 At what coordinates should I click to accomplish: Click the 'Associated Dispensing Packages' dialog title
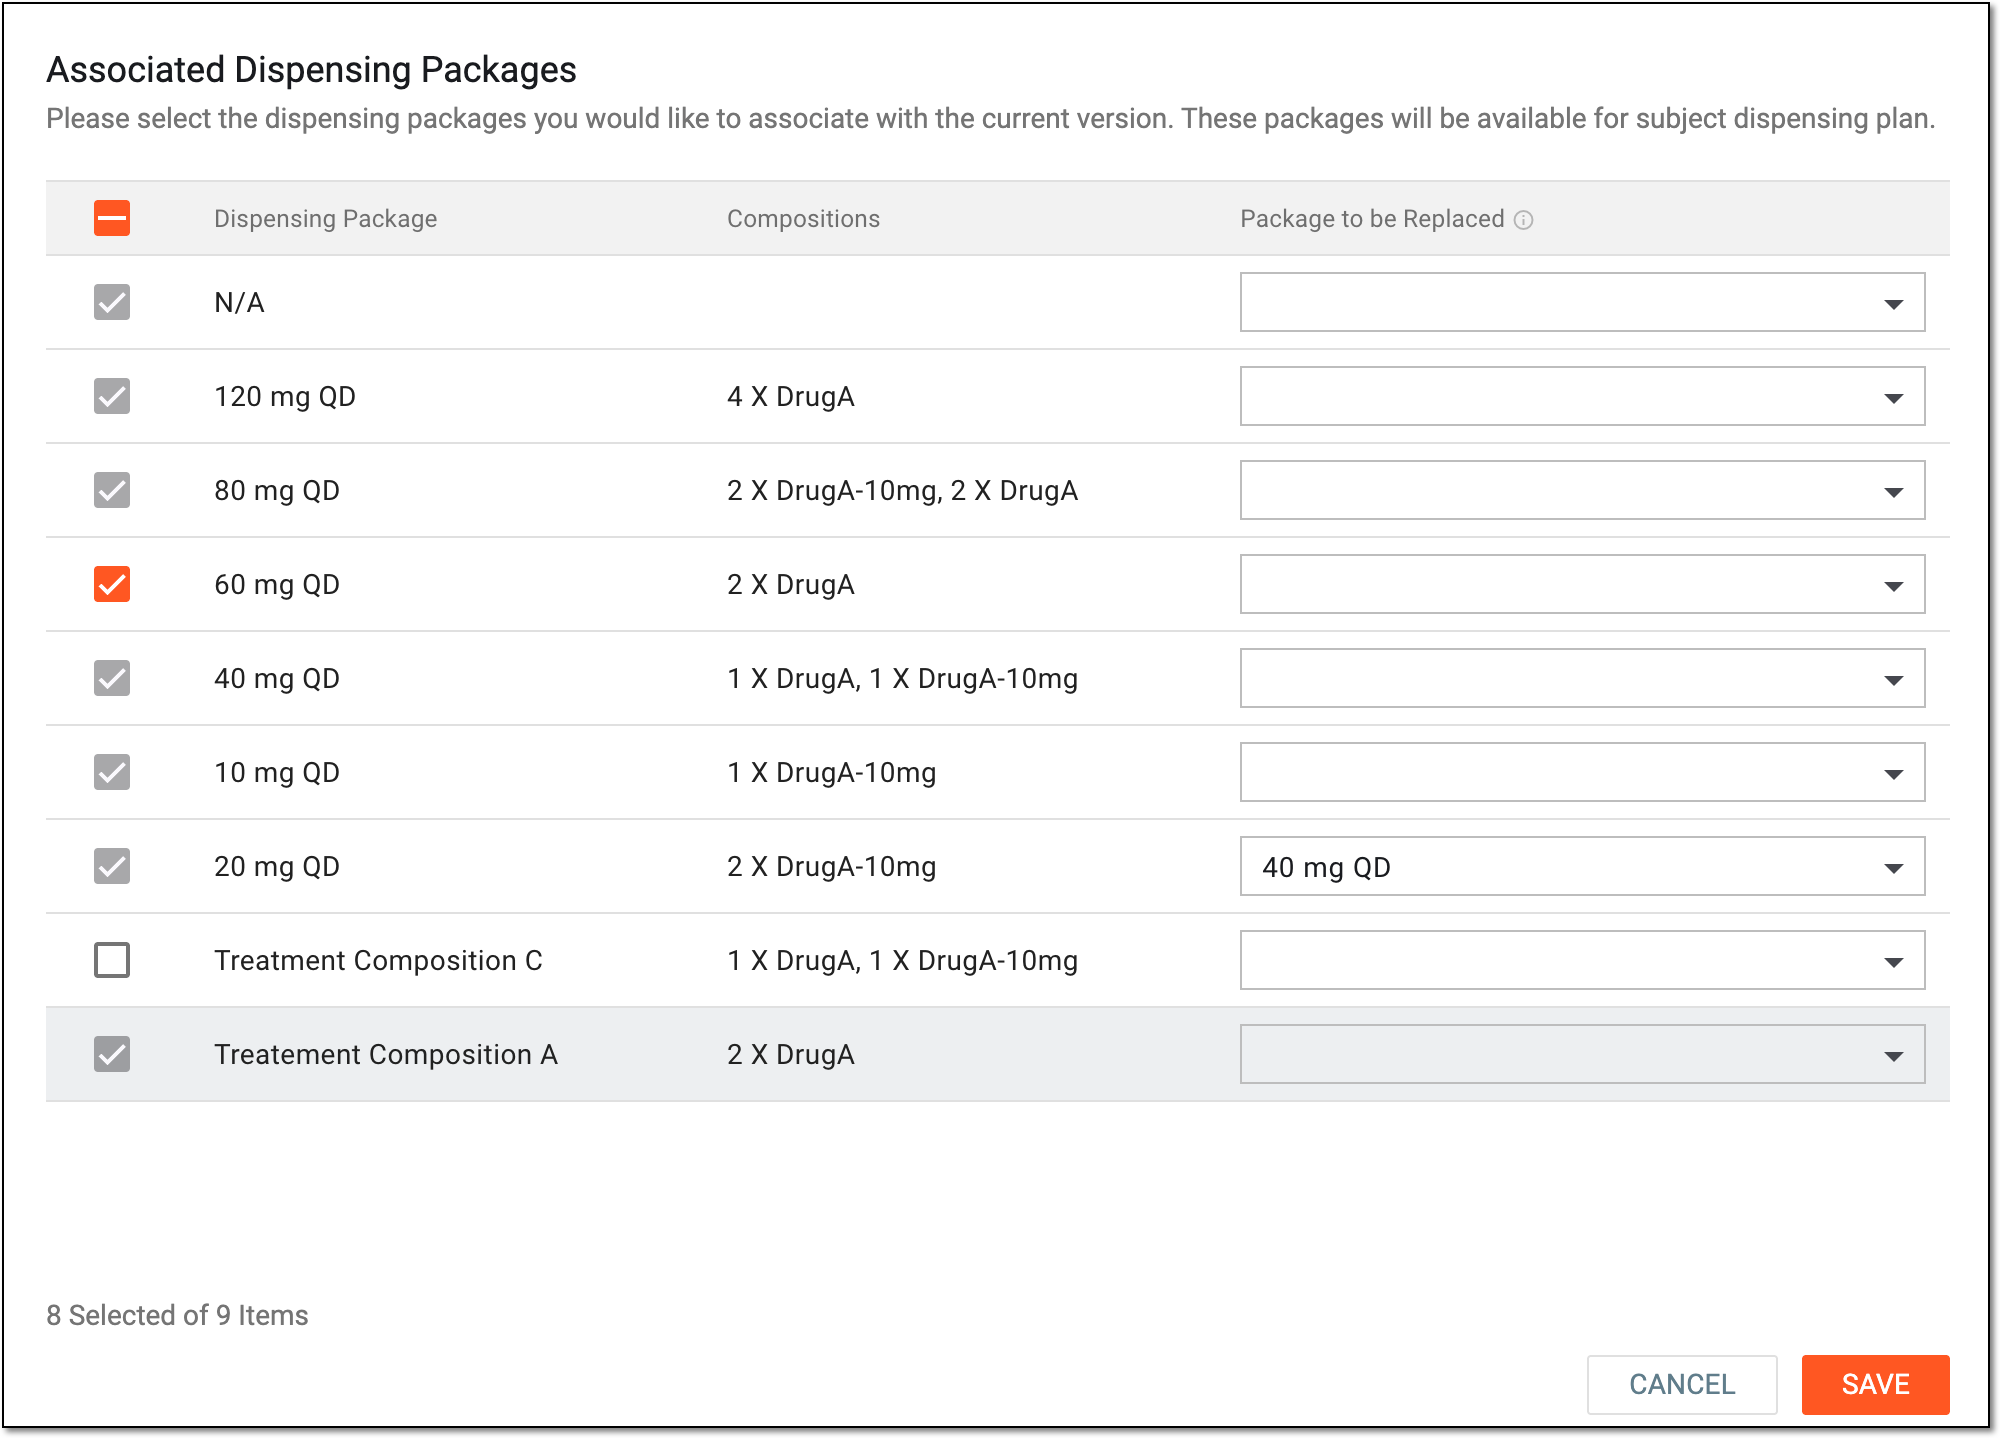pos(311,70)
